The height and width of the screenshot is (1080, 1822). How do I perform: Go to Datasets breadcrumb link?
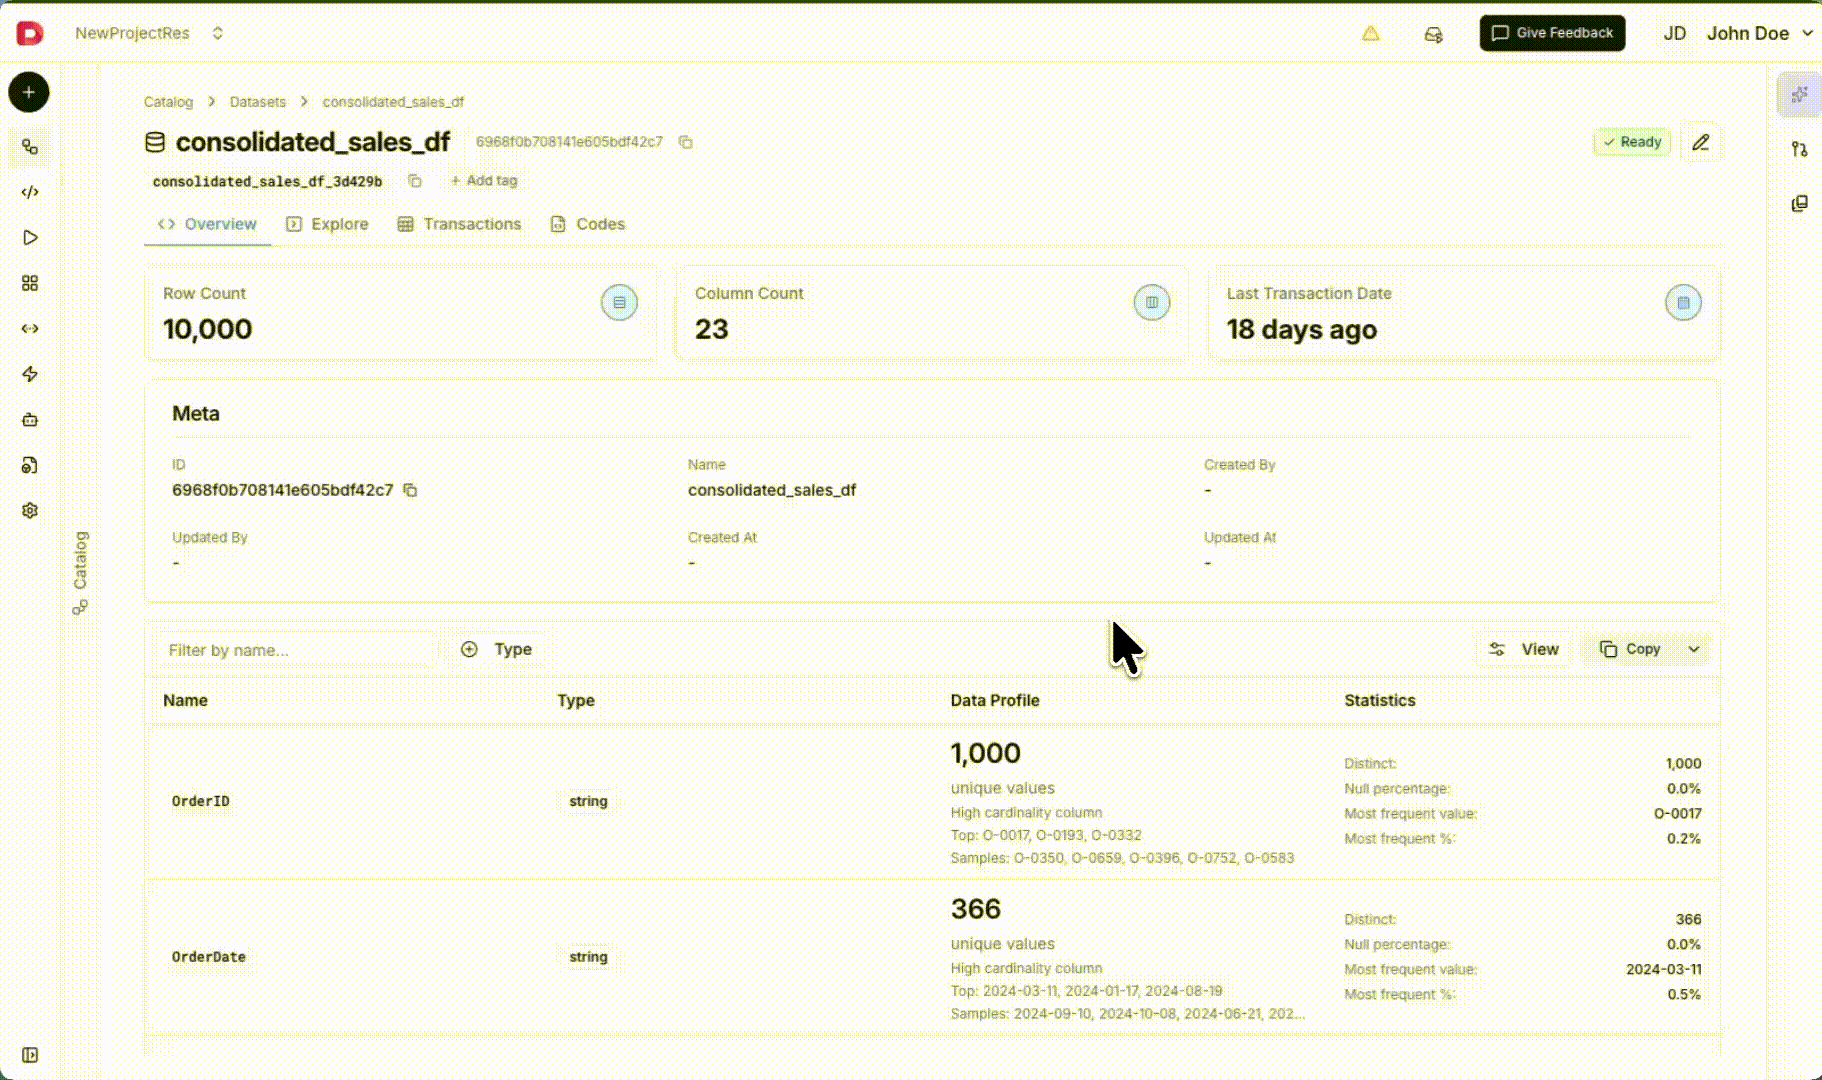(x=257, y=102)
